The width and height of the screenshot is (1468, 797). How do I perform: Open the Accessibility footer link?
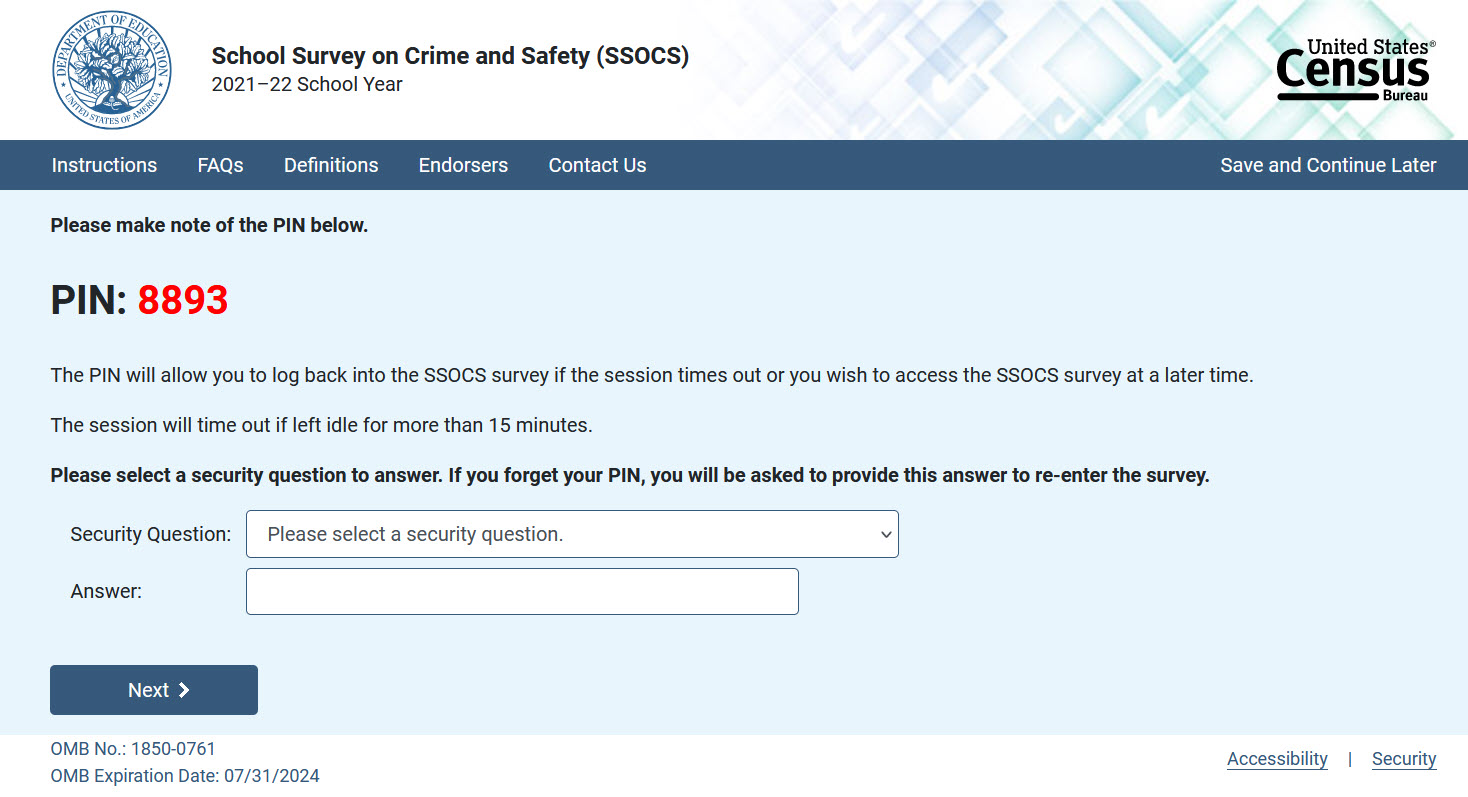pyautogui.click(x=1277, y=759)
